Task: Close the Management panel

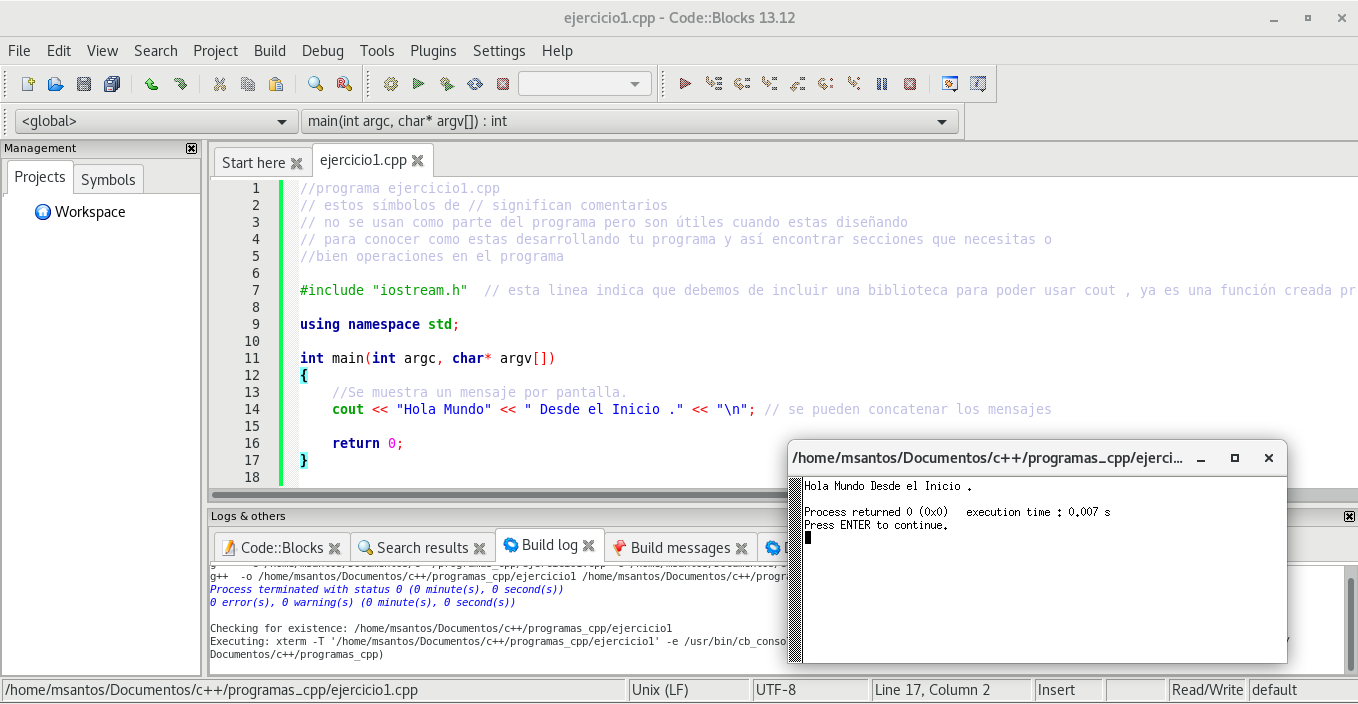Action: 192,149
